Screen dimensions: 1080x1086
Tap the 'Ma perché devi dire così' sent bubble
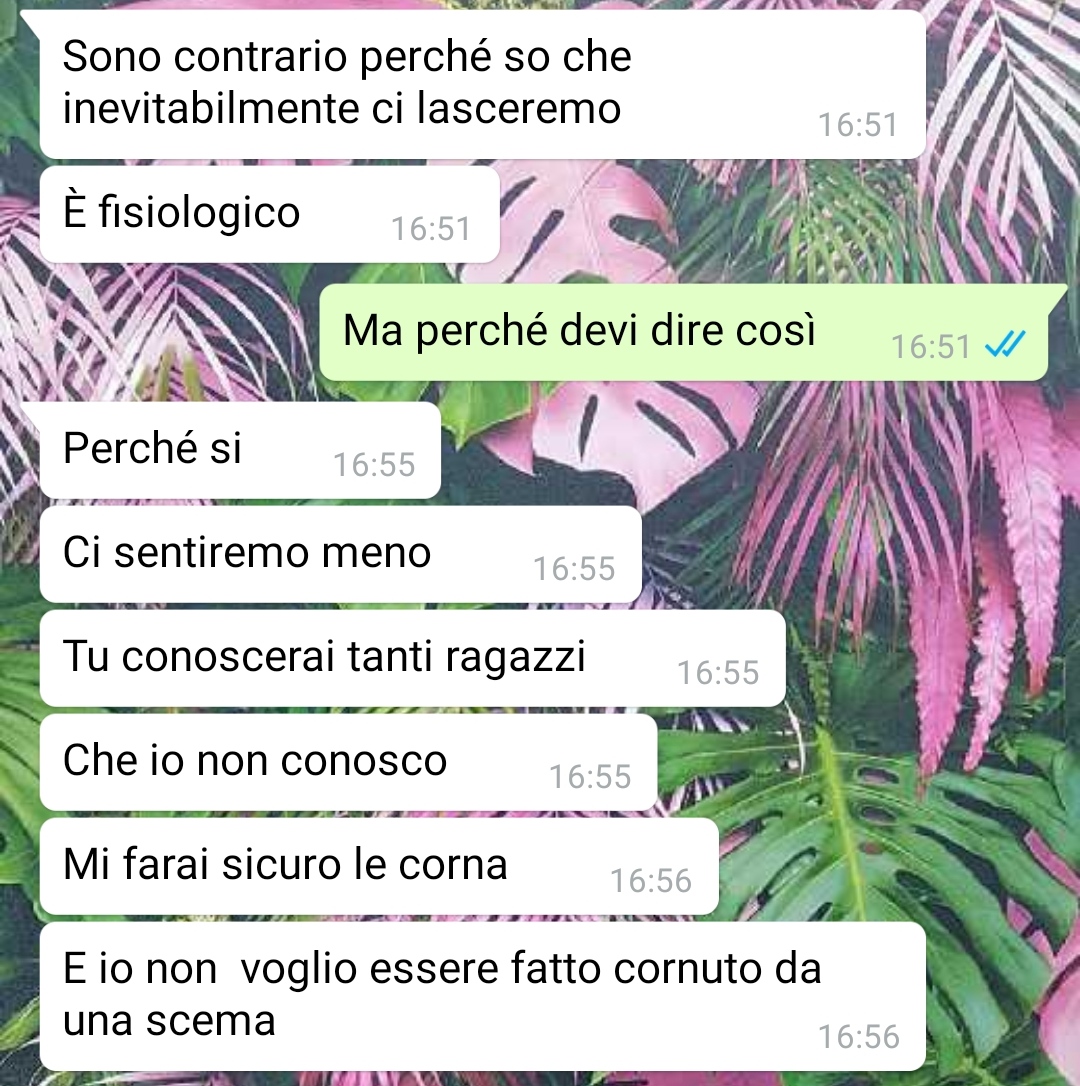point(684,332)
